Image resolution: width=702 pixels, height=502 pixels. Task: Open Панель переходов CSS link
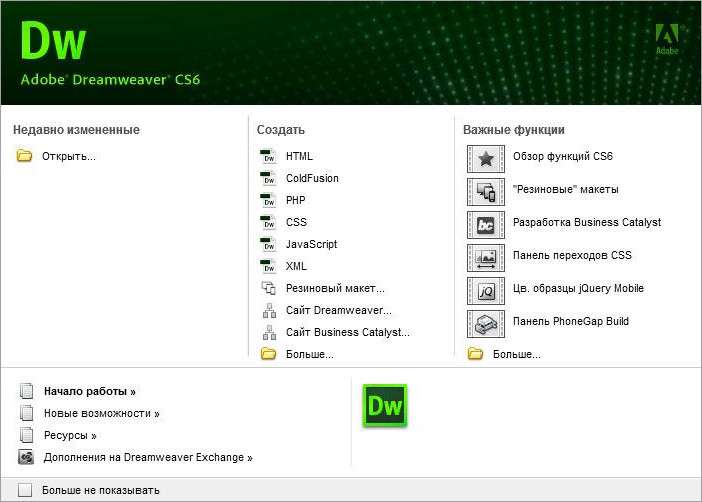coord(572,255)
